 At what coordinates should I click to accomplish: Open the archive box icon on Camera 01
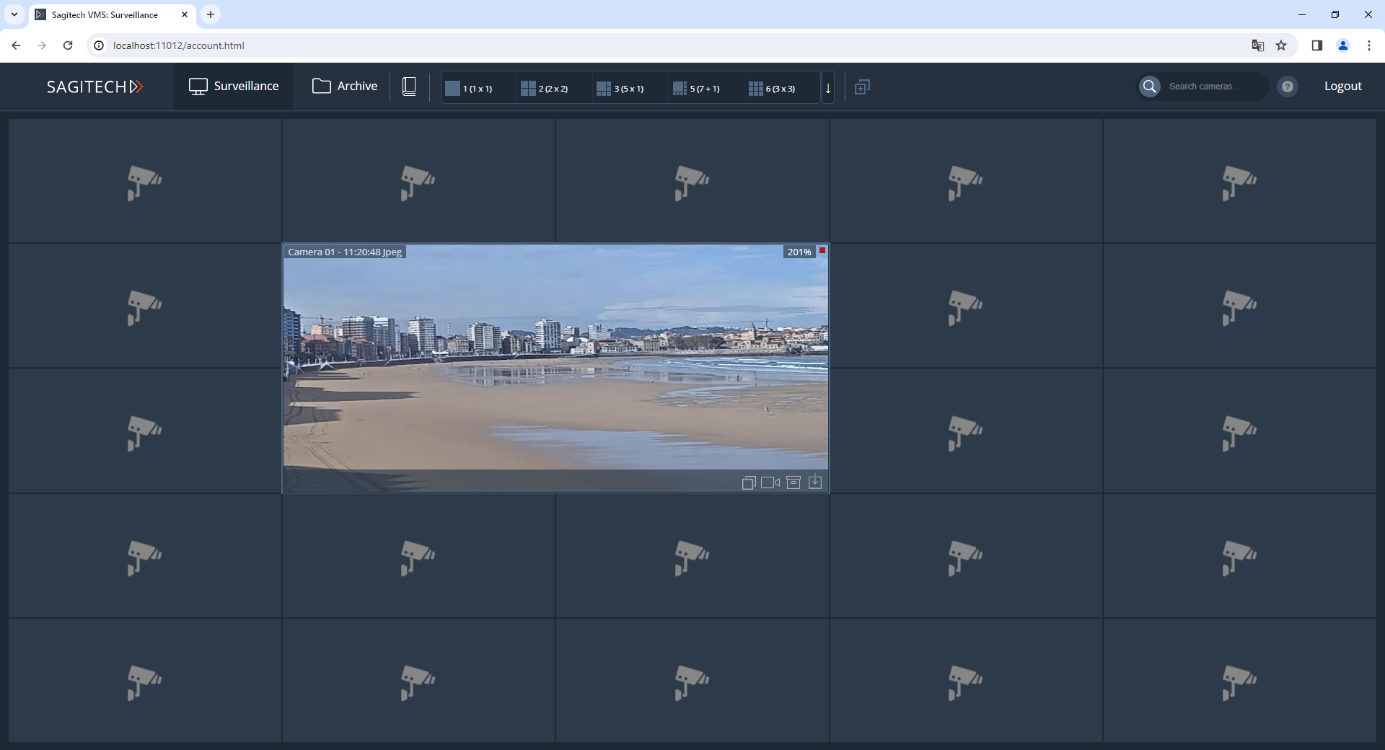point(793,483)
